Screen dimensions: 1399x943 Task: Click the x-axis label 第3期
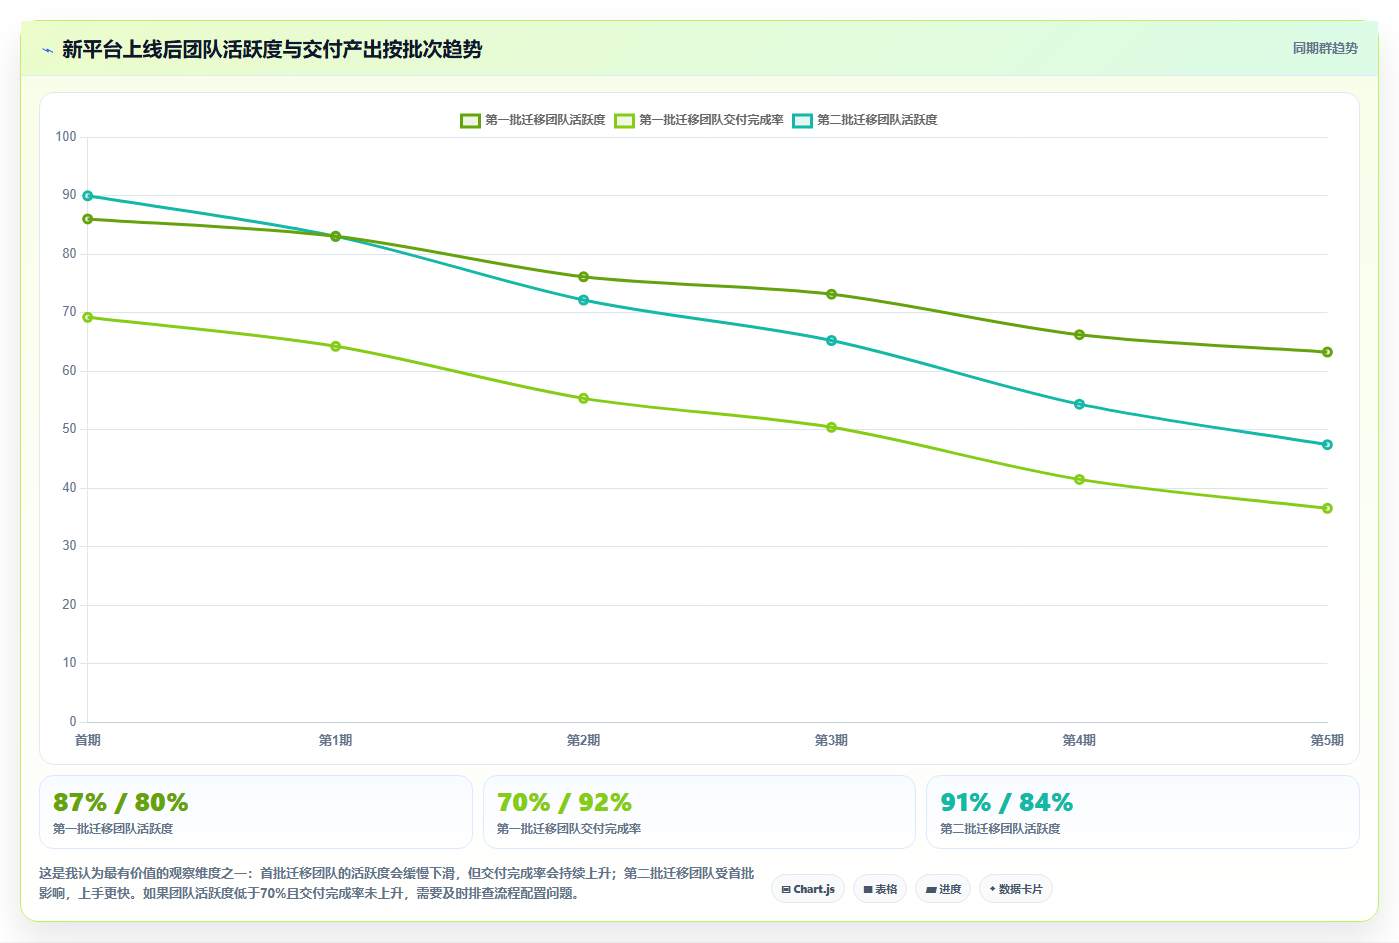[832, 740]
